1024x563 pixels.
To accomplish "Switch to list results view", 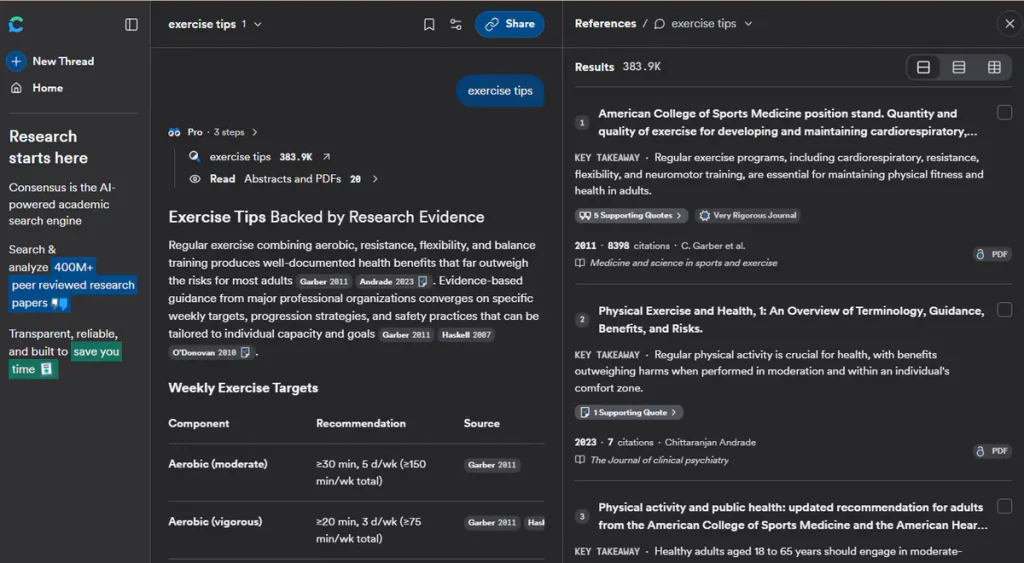I will (x=959, y=67).
